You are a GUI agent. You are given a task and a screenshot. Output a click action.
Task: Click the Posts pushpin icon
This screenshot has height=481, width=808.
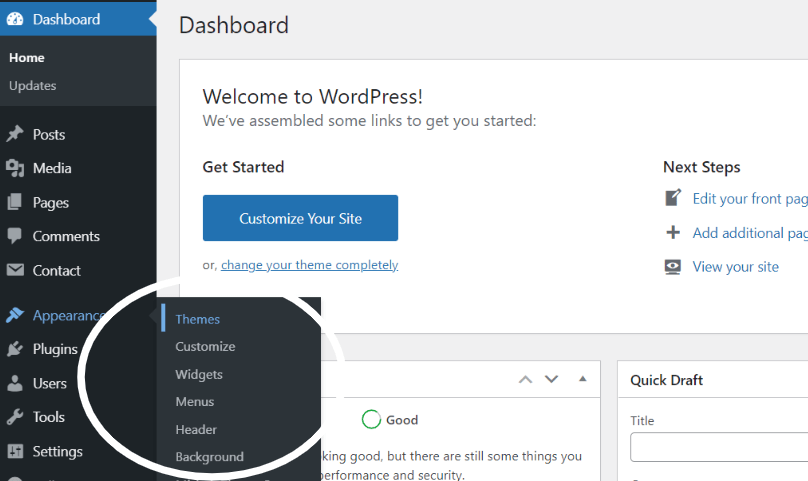coord(15,134)
